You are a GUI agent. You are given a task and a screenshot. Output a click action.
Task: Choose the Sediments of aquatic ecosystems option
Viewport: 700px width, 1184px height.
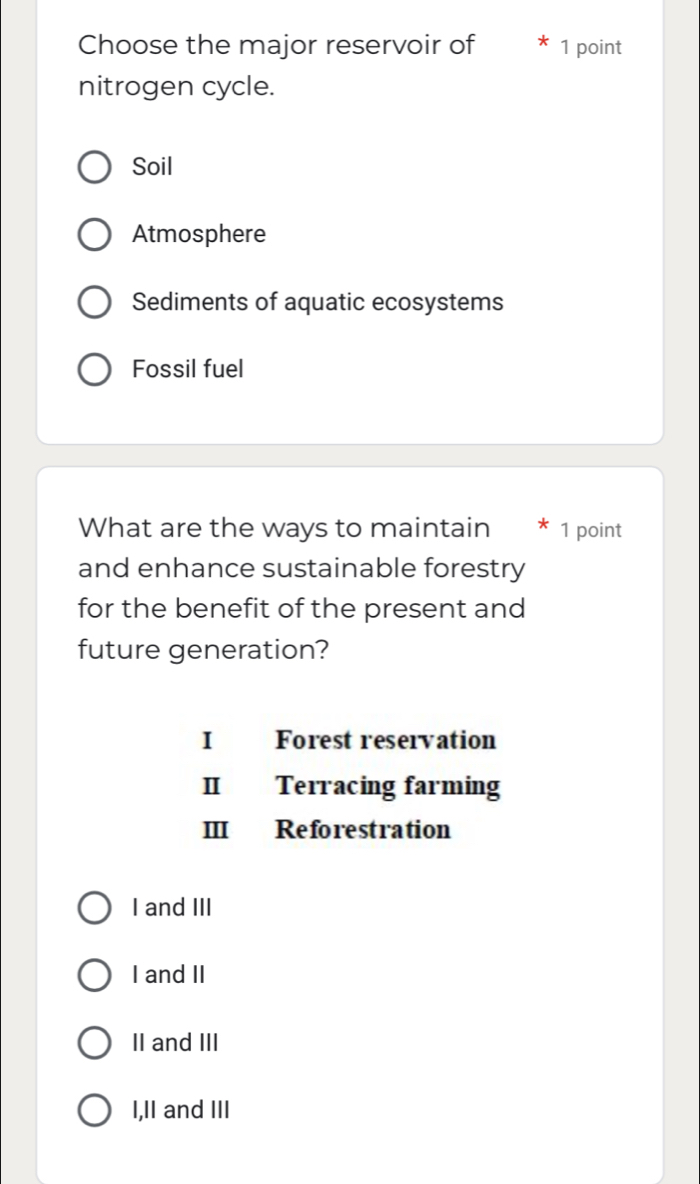coord(94,302)
